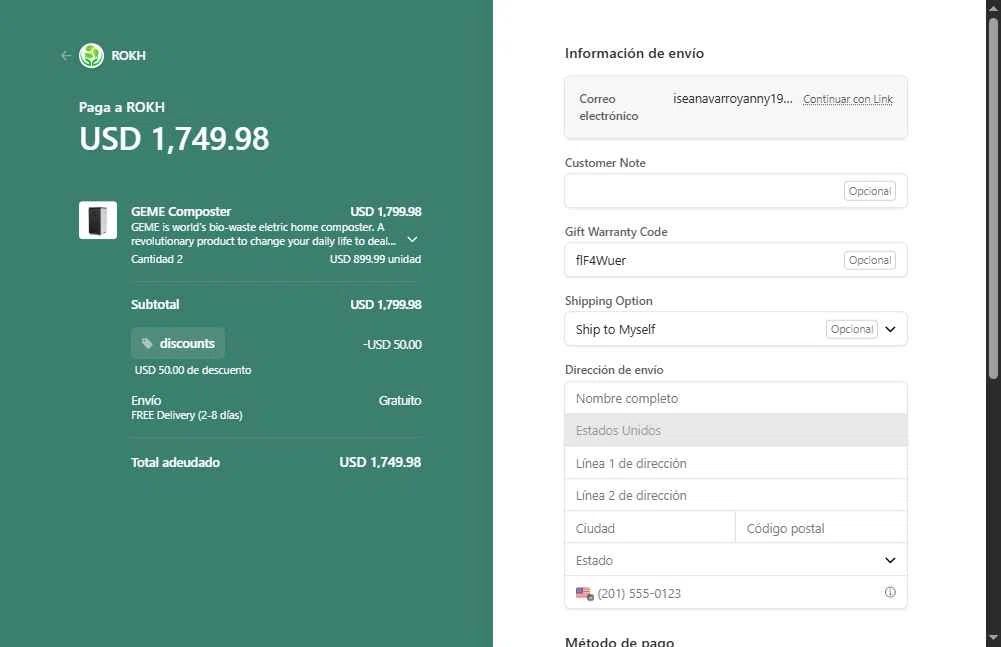Click the Total adeudado amount
The width and height of the screenshot is (1001, 647).
[380, 462]
